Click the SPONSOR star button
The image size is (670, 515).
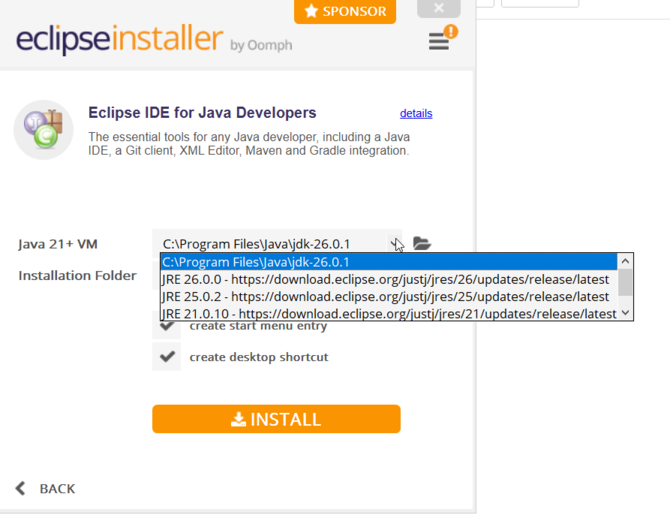click(x=345, y=11)
